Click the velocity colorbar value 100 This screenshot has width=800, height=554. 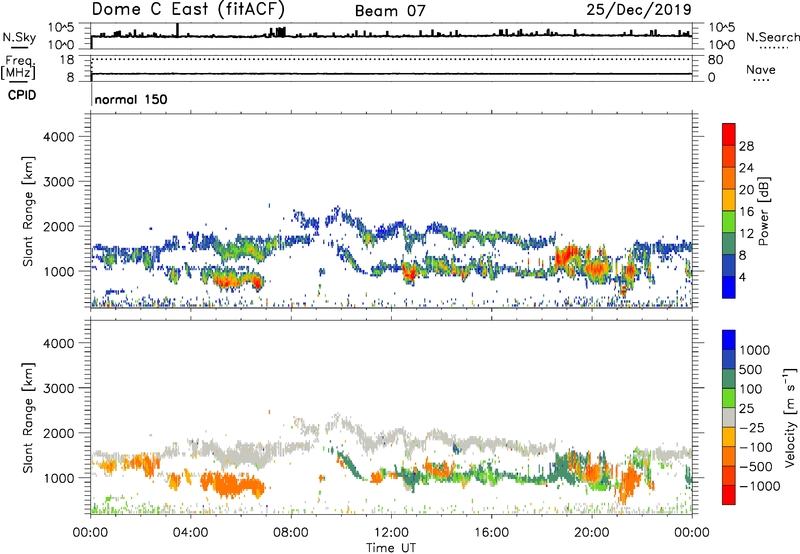point(751,389)
